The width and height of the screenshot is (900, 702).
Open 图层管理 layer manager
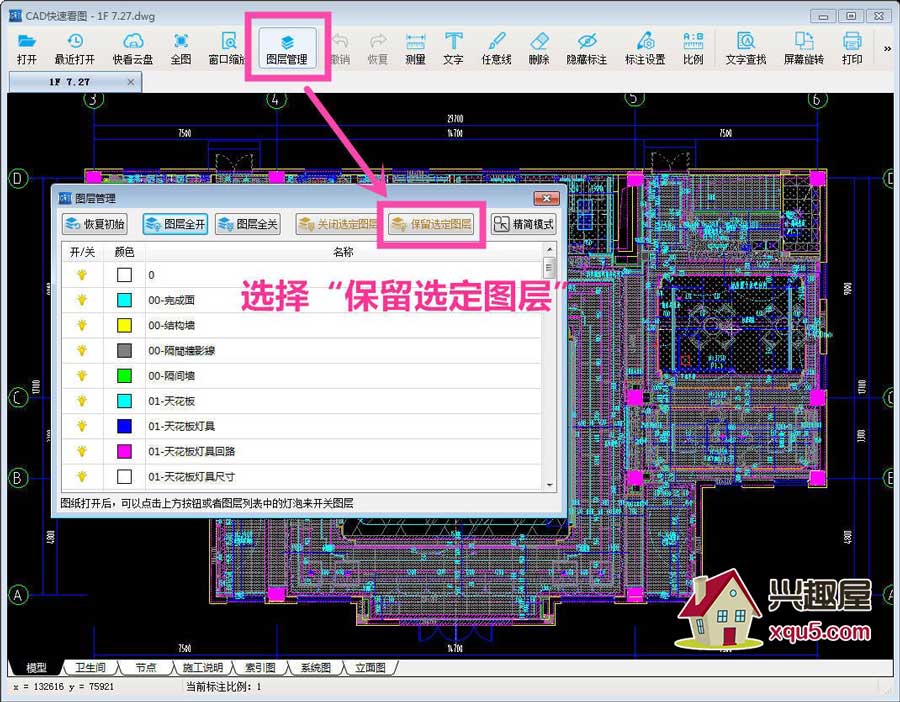point(287,48)
